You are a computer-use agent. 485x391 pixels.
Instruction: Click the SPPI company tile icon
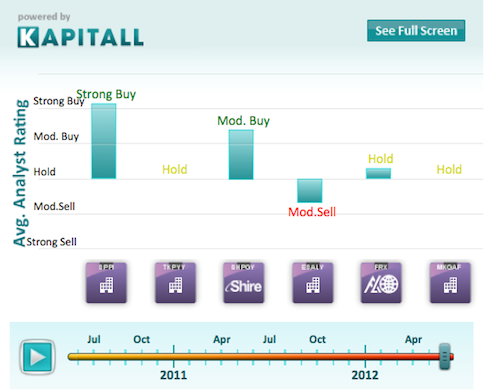click(106, 283)
